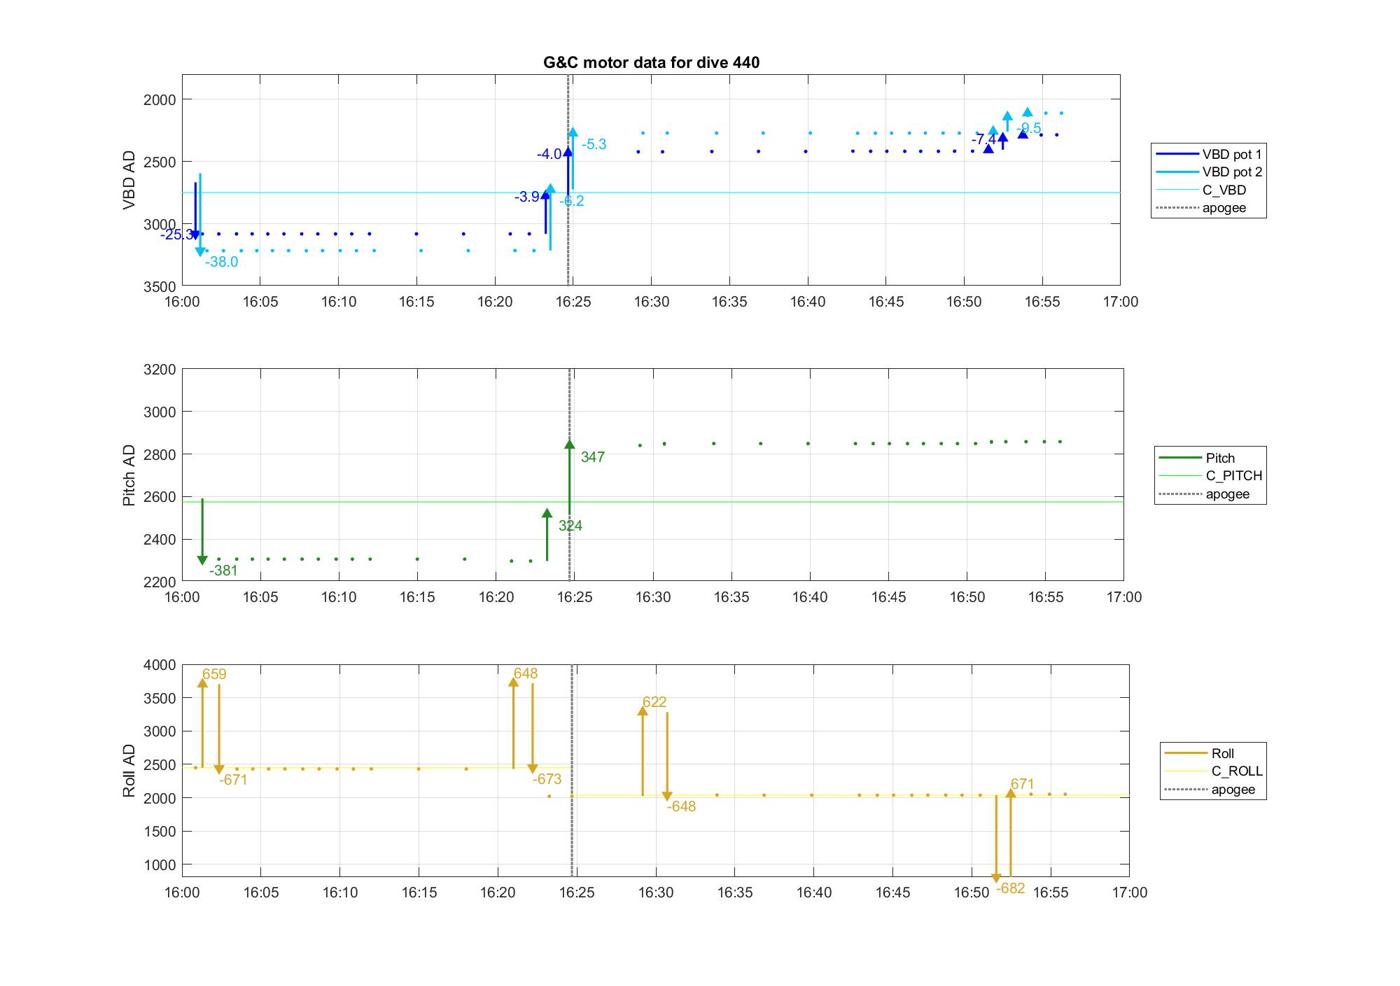Click the "324" pitch move label
The width and height of the screenshot is (1400, 986).
point(570,526)
